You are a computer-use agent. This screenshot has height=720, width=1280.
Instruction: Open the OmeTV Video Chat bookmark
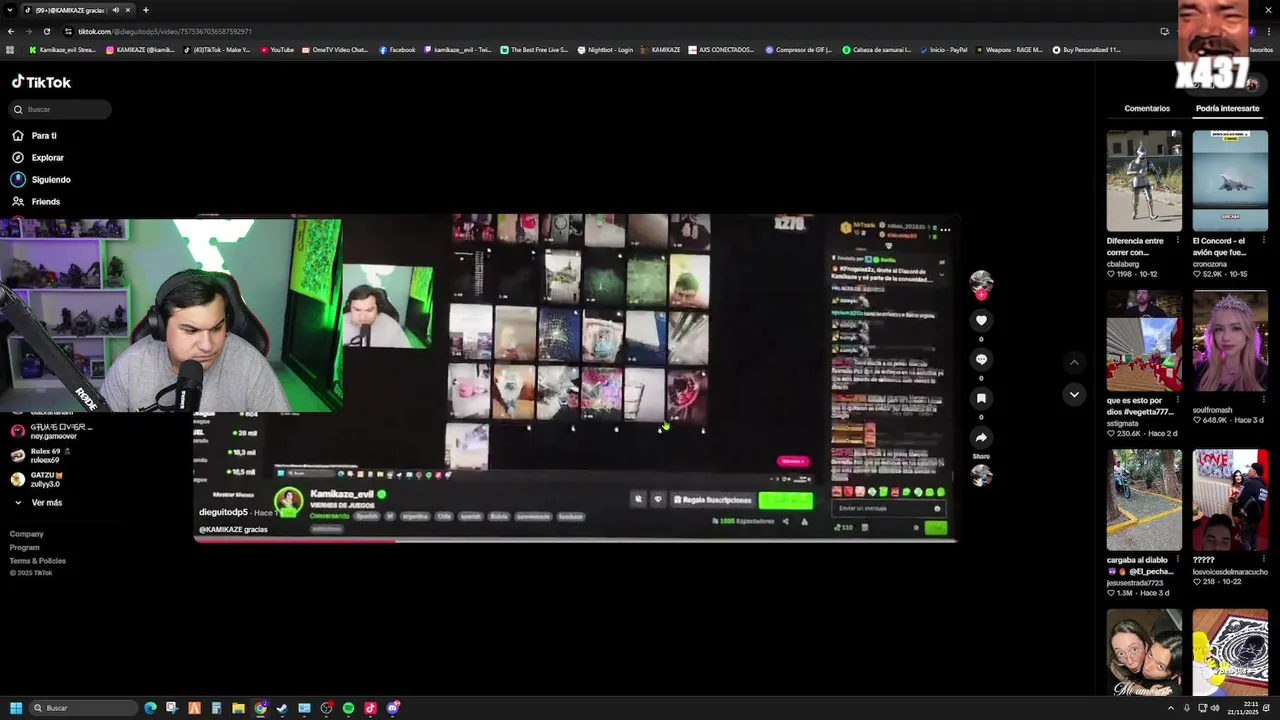335,49
